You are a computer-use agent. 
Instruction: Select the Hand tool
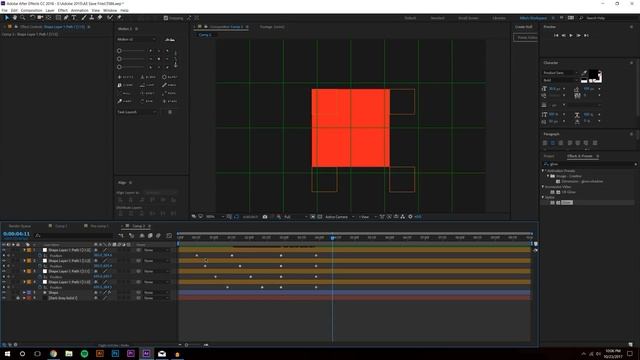click(15, 18)
